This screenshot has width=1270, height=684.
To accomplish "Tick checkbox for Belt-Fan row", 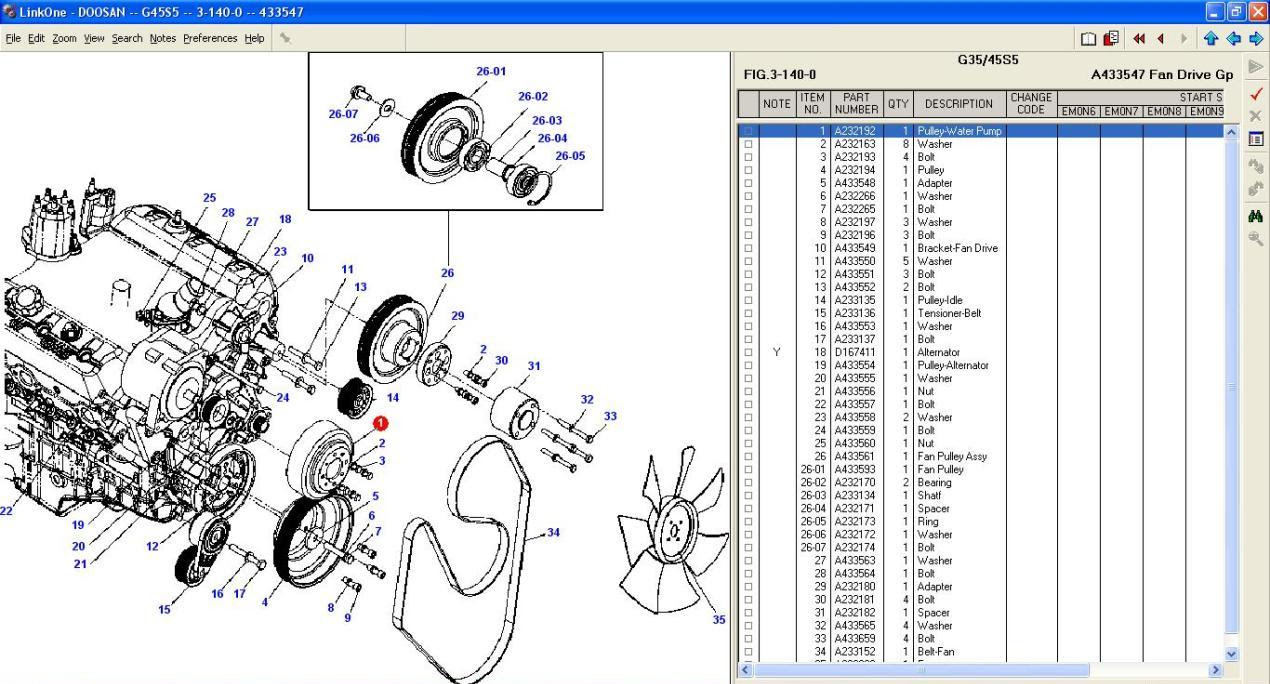I will pyautogui.click(x=748, y=651).
